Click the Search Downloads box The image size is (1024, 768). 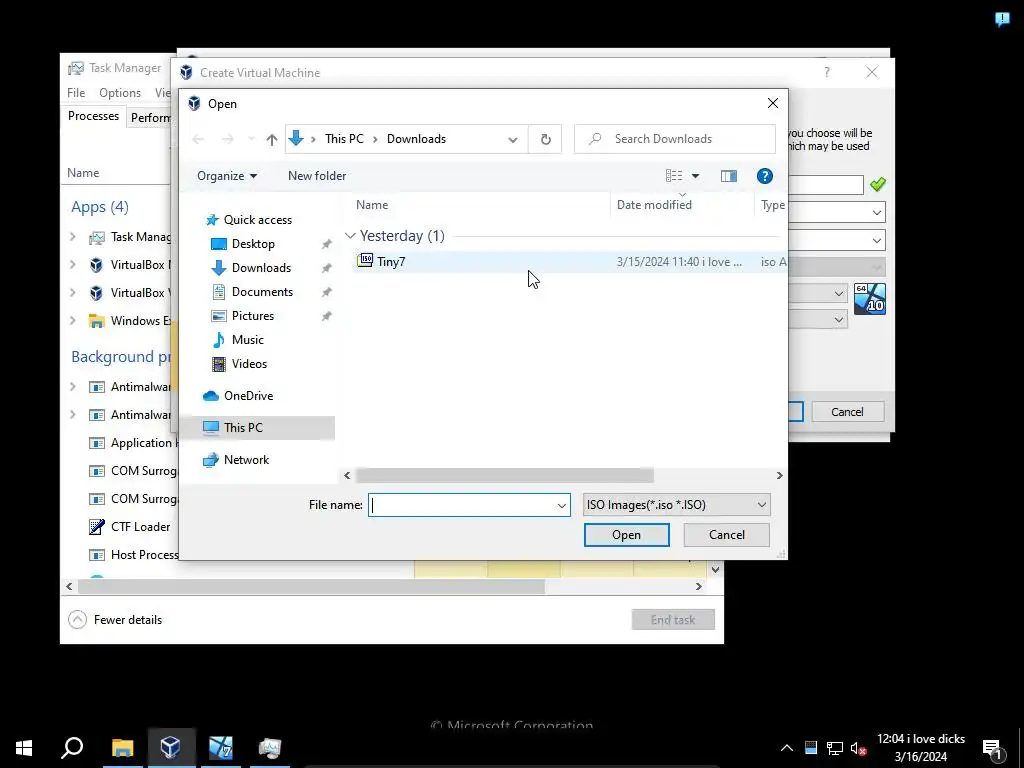click(675, 139)
